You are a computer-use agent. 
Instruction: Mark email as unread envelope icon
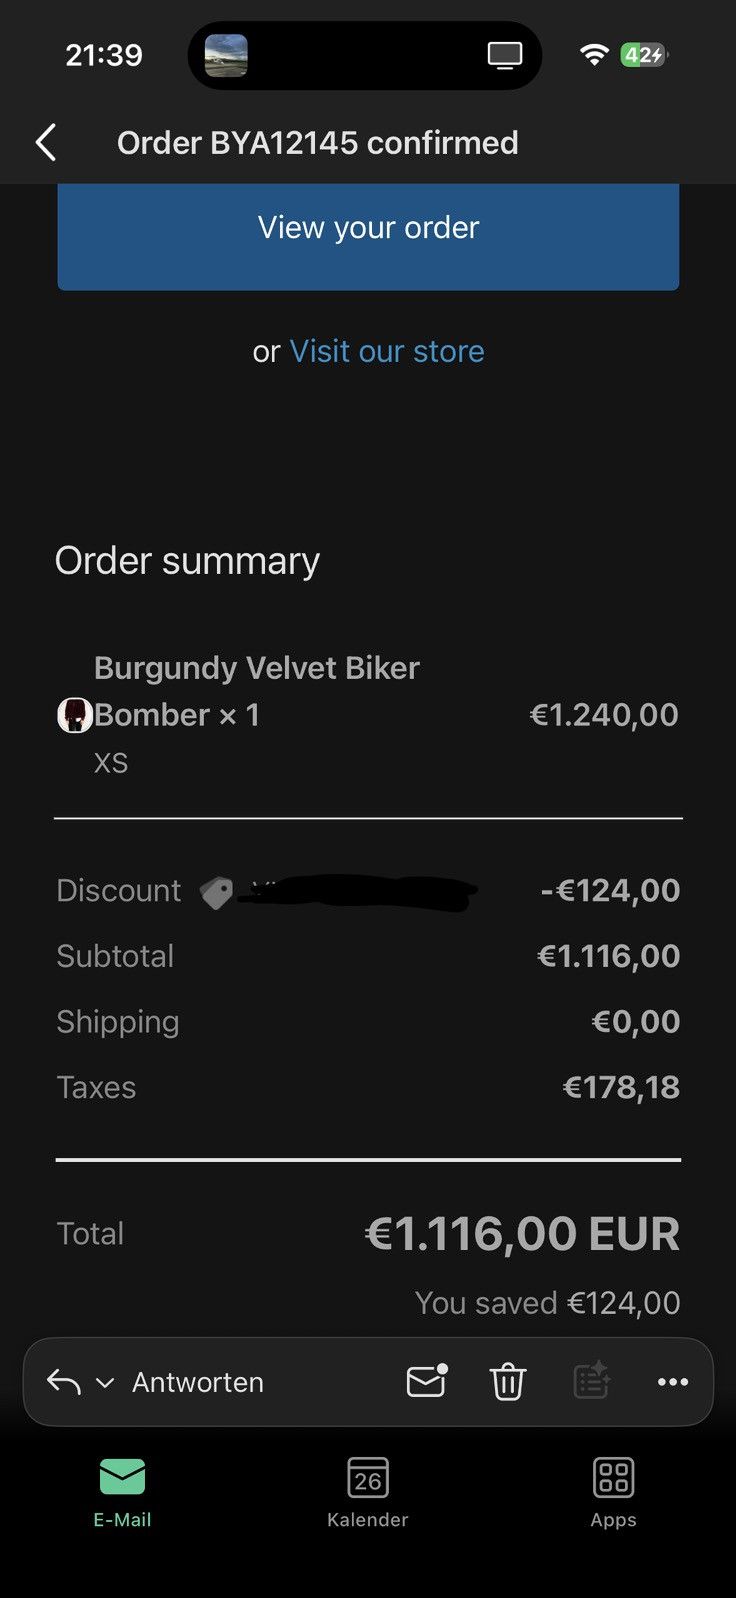[427, 1381]
